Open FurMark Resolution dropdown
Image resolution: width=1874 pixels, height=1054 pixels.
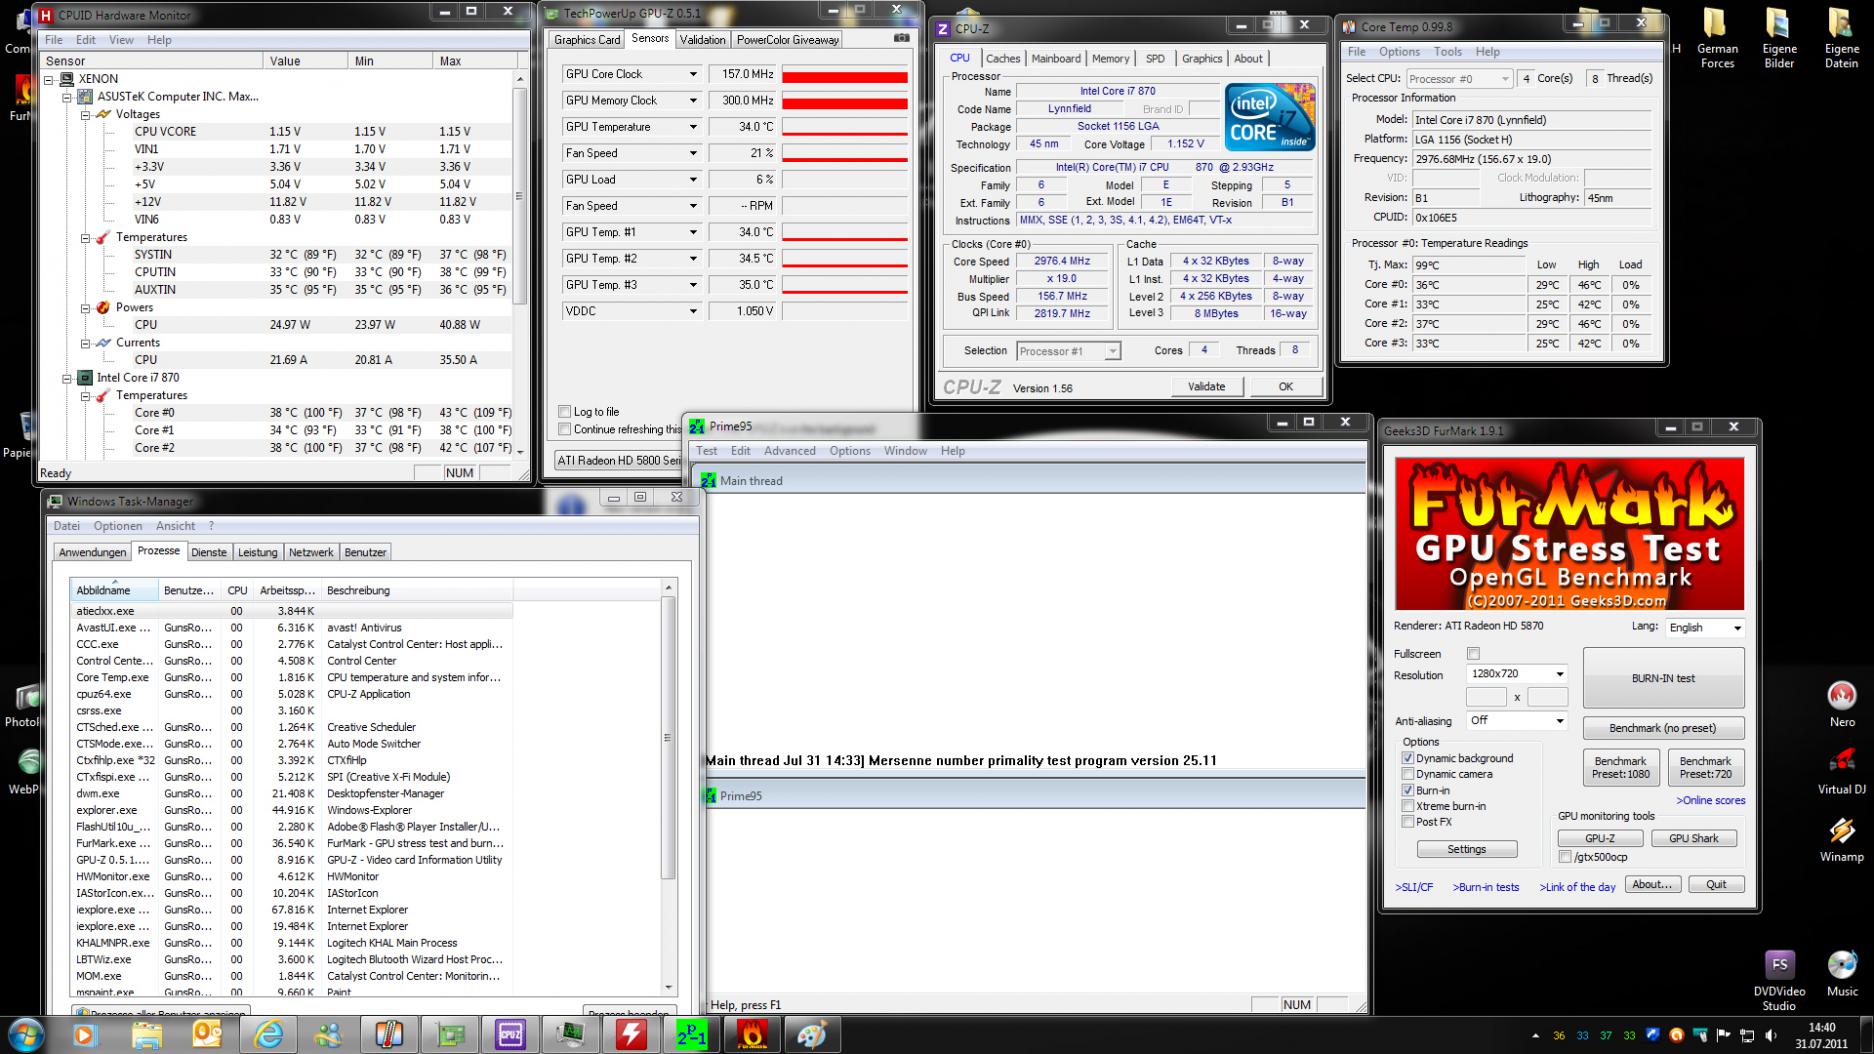pyautogui.click(x=1516, y=674)
